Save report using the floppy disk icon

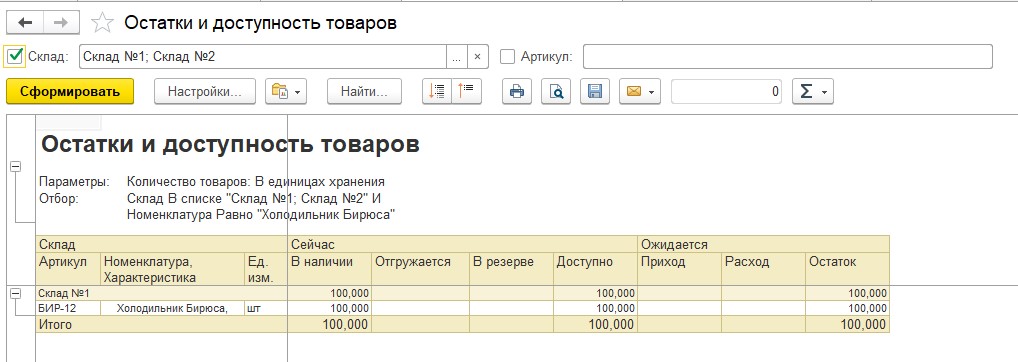(595, 91)
